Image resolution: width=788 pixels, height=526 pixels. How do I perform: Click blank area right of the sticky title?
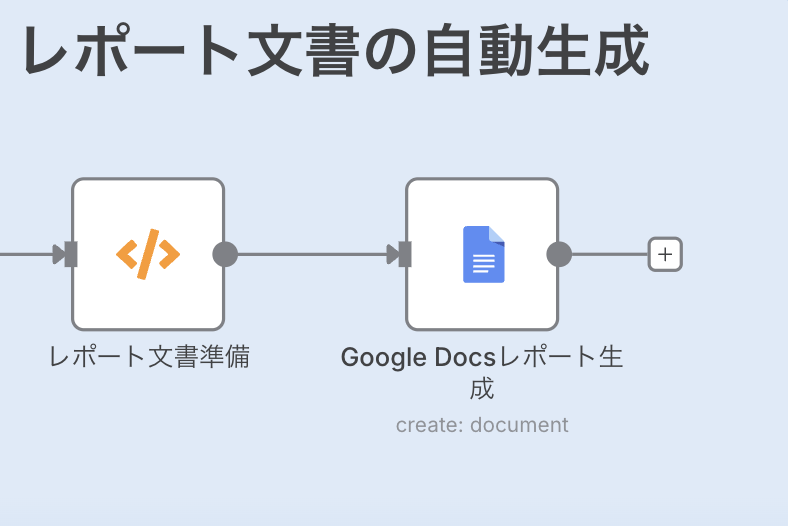(720, 52)
